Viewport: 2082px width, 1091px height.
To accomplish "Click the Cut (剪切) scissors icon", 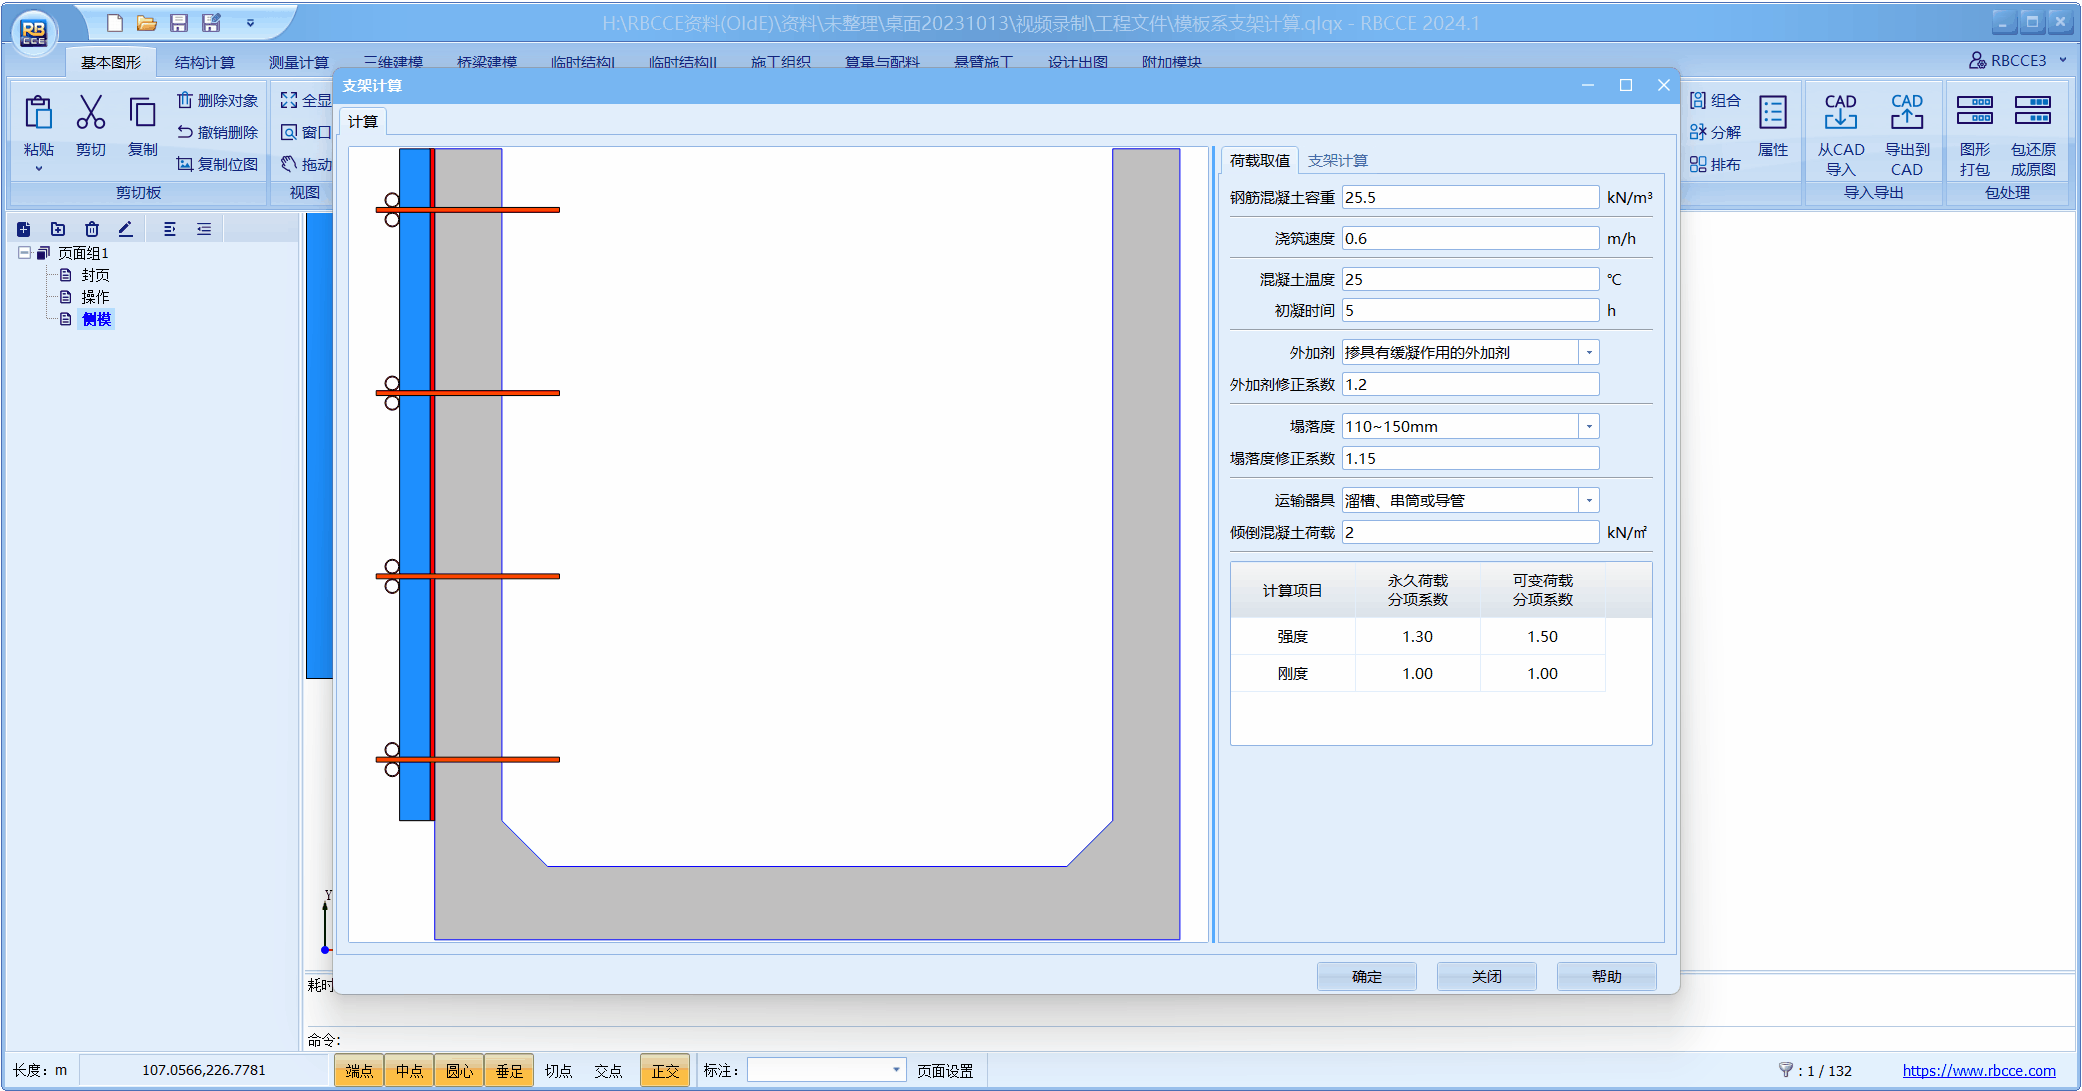I will [90, 113].
